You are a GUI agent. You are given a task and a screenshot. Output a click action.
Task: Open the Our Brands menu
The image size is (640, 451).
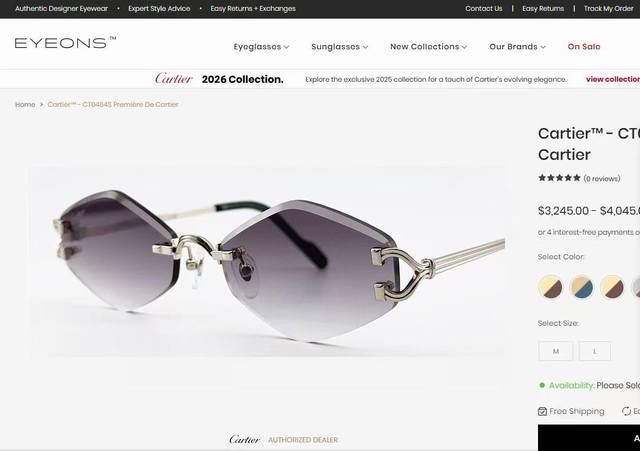[x=517, y=47]
